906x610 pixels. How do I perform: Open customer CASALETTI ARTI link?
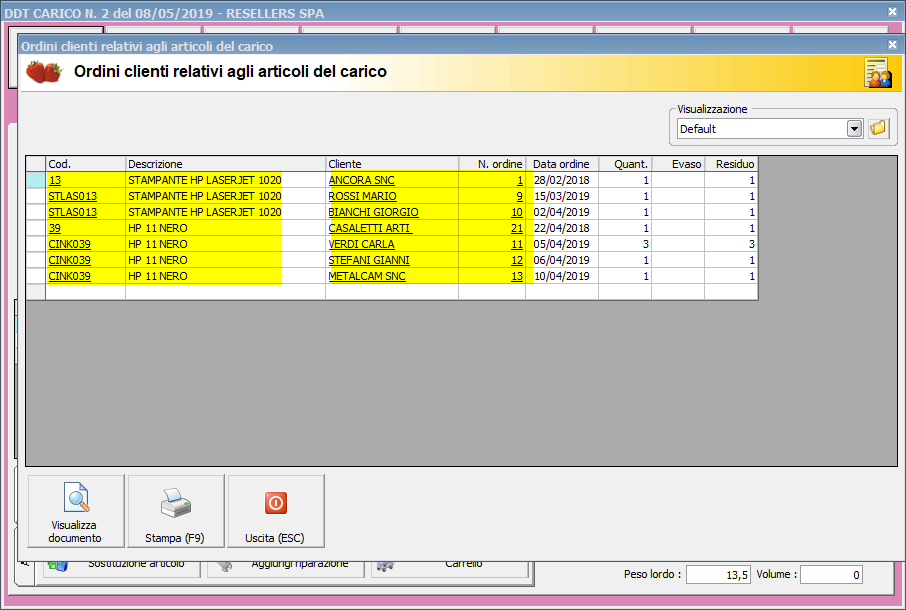[x=370, y=228]
